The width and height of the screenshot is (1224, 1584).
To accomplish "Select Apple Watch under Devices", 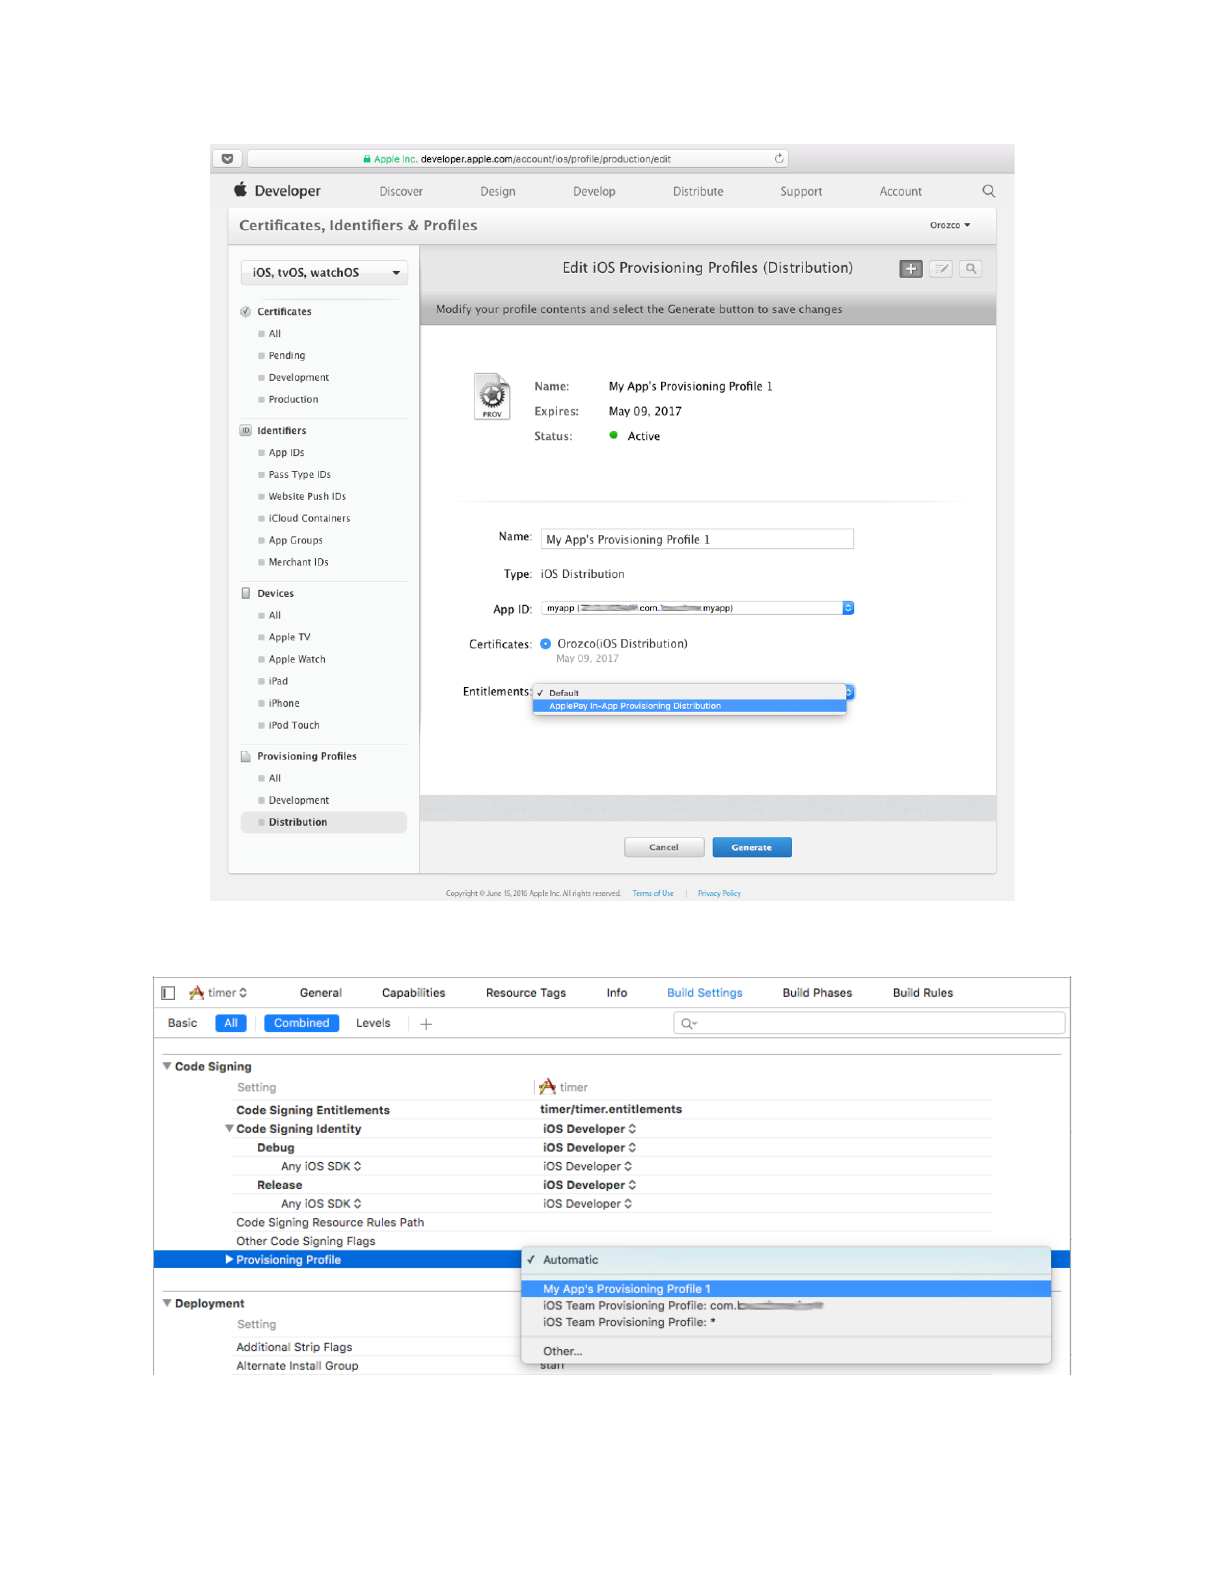I will click(297, 659).
